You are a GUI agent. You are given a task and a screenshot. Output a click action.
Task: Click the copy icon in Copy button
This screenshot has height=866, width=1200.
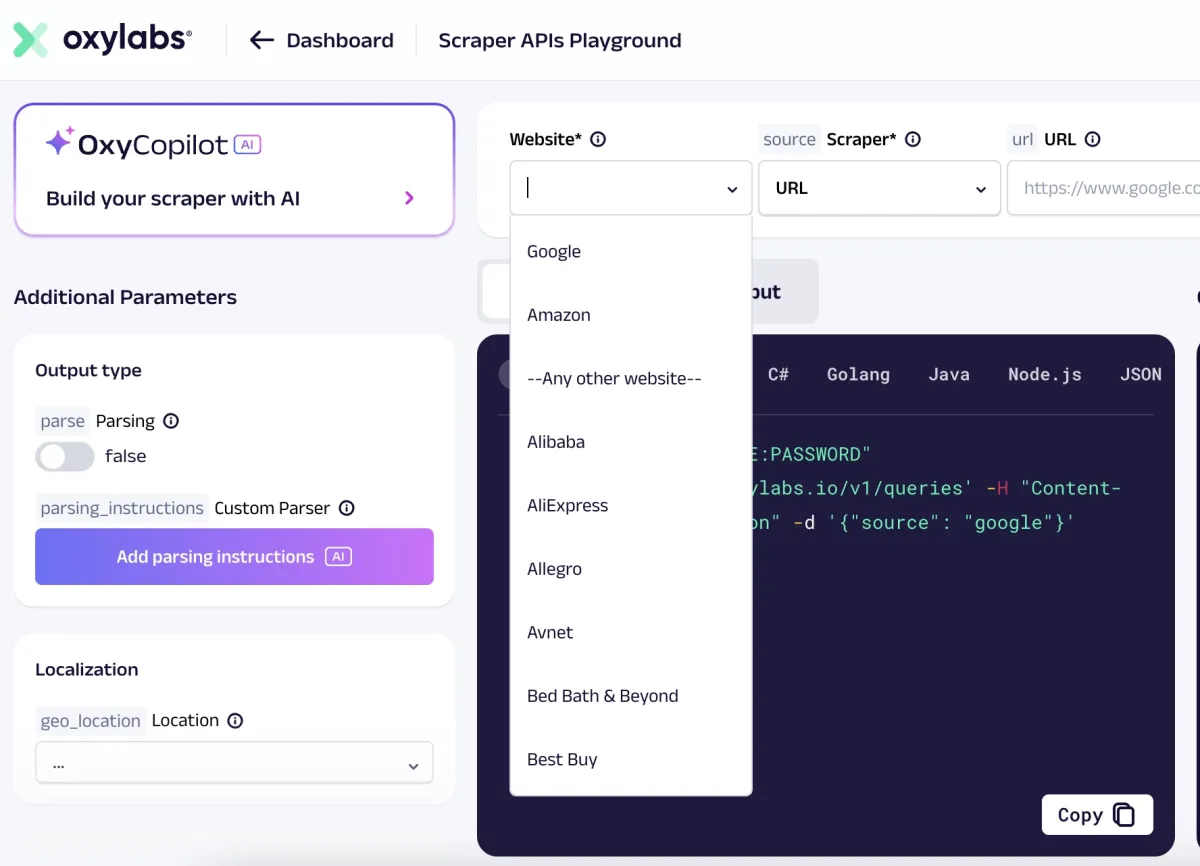coord(1124,815)
